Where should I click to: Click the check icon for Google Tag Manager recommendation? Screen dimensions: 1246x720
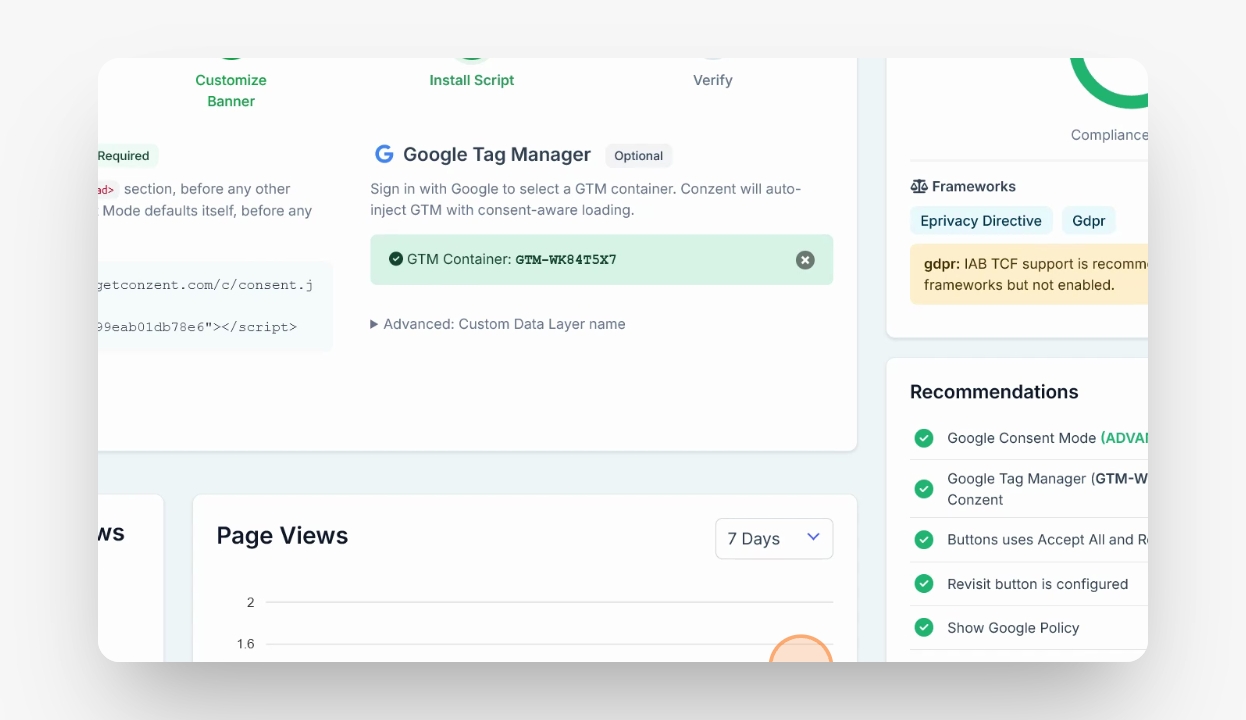[x=924, y=489]
